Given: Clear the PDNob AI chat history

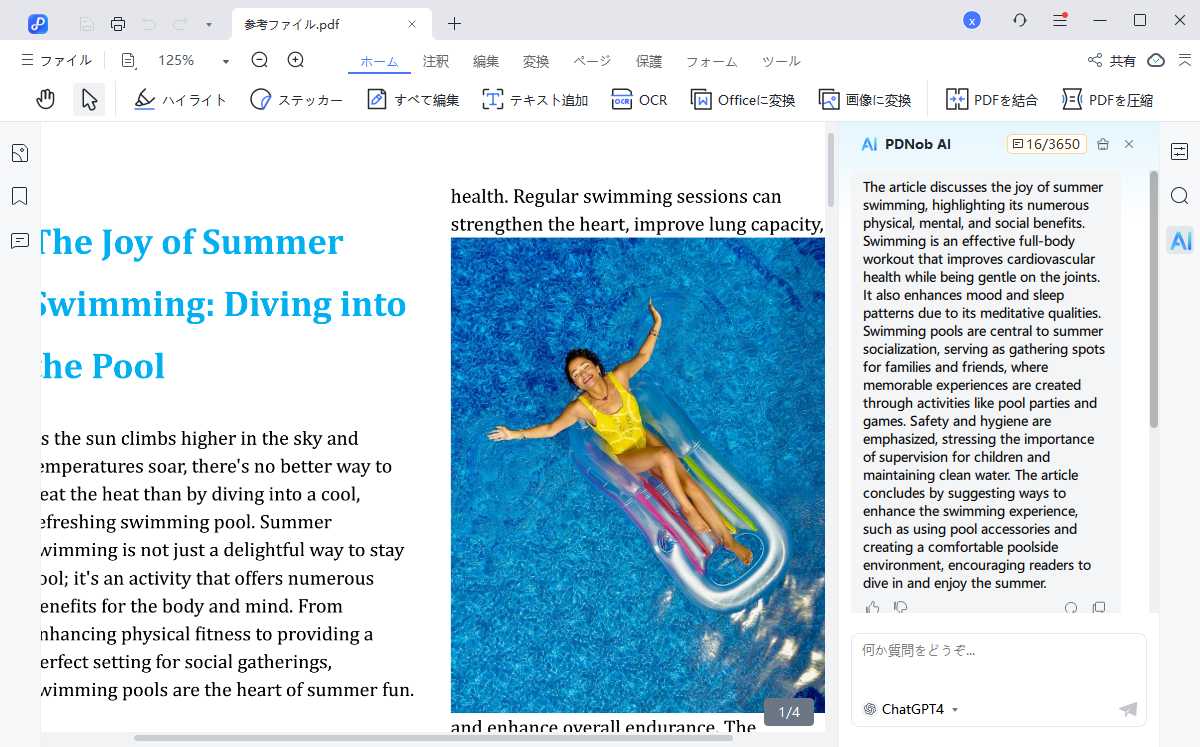Looking at the screenshot, I should click(1103, 144).
